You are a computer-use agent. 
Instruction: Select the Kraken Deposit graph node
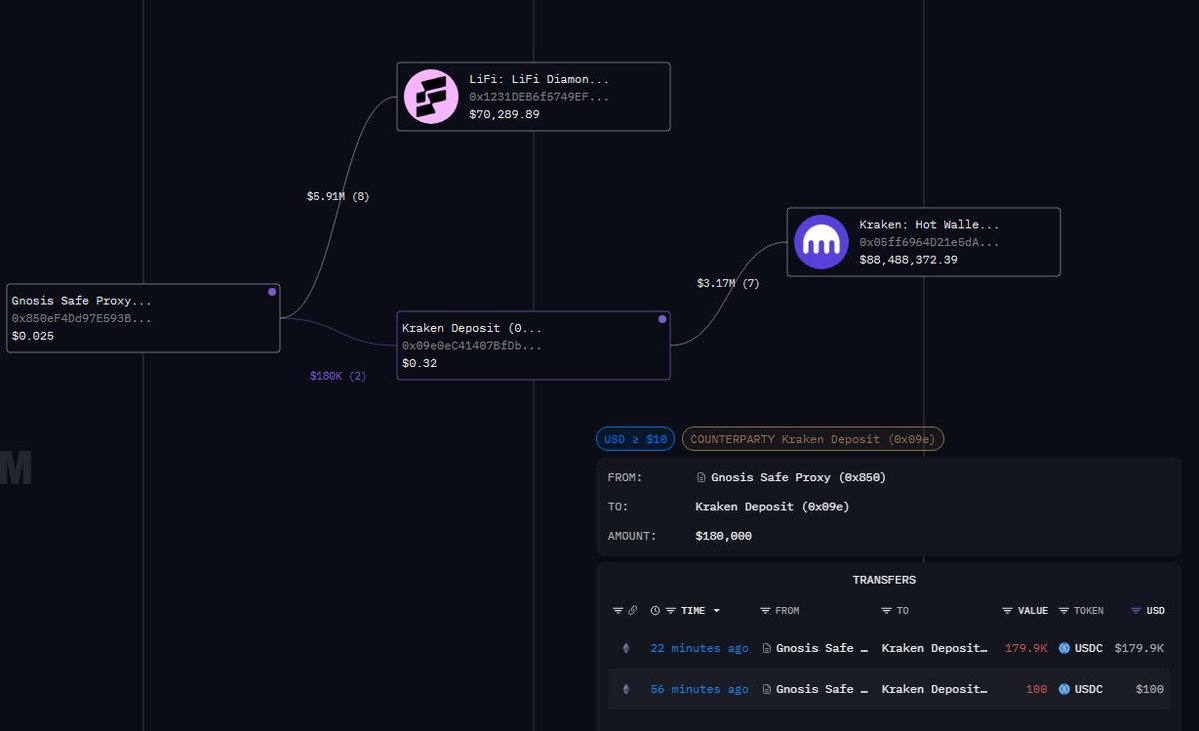534,345
